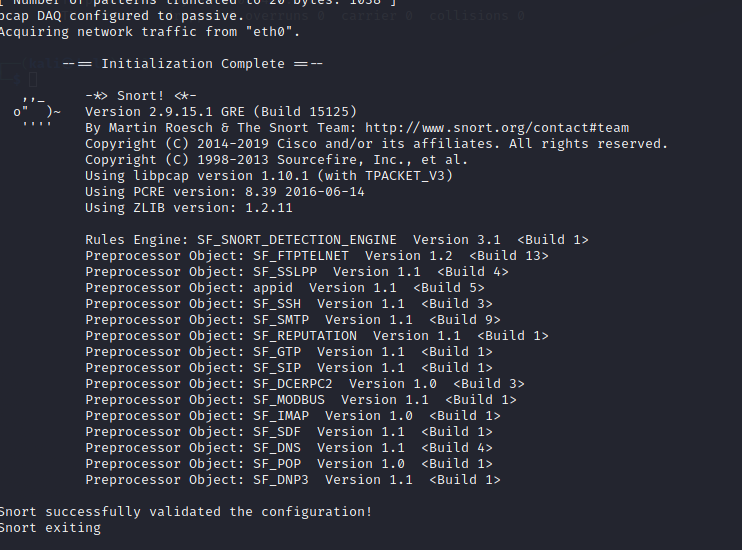Click the ZLIB version 1.2.11 line
Viewport: 742px width, 550px height.
[x=189, y=208]
